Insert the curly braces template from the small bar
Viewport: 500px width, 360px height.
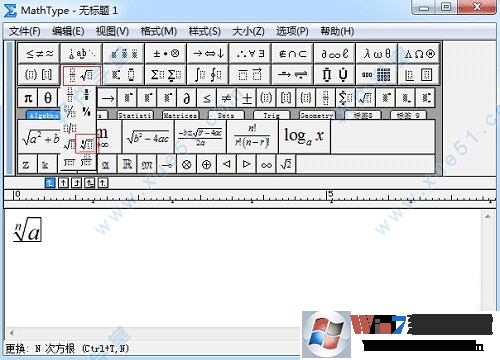click(306, 98)
